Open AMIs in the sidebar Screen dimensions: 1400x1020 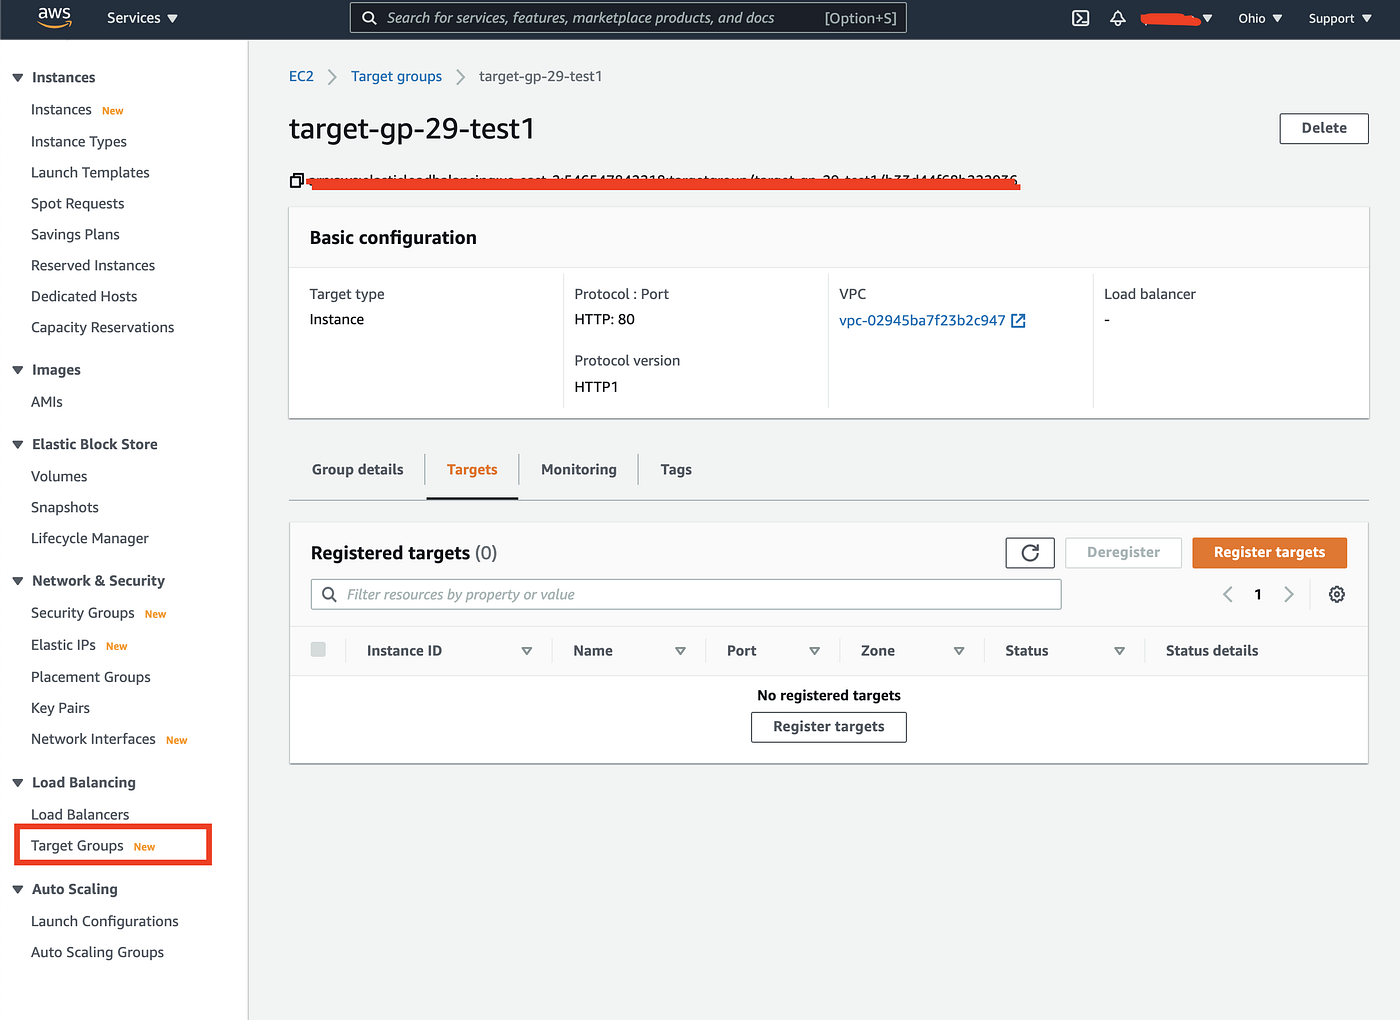(47, 402)
